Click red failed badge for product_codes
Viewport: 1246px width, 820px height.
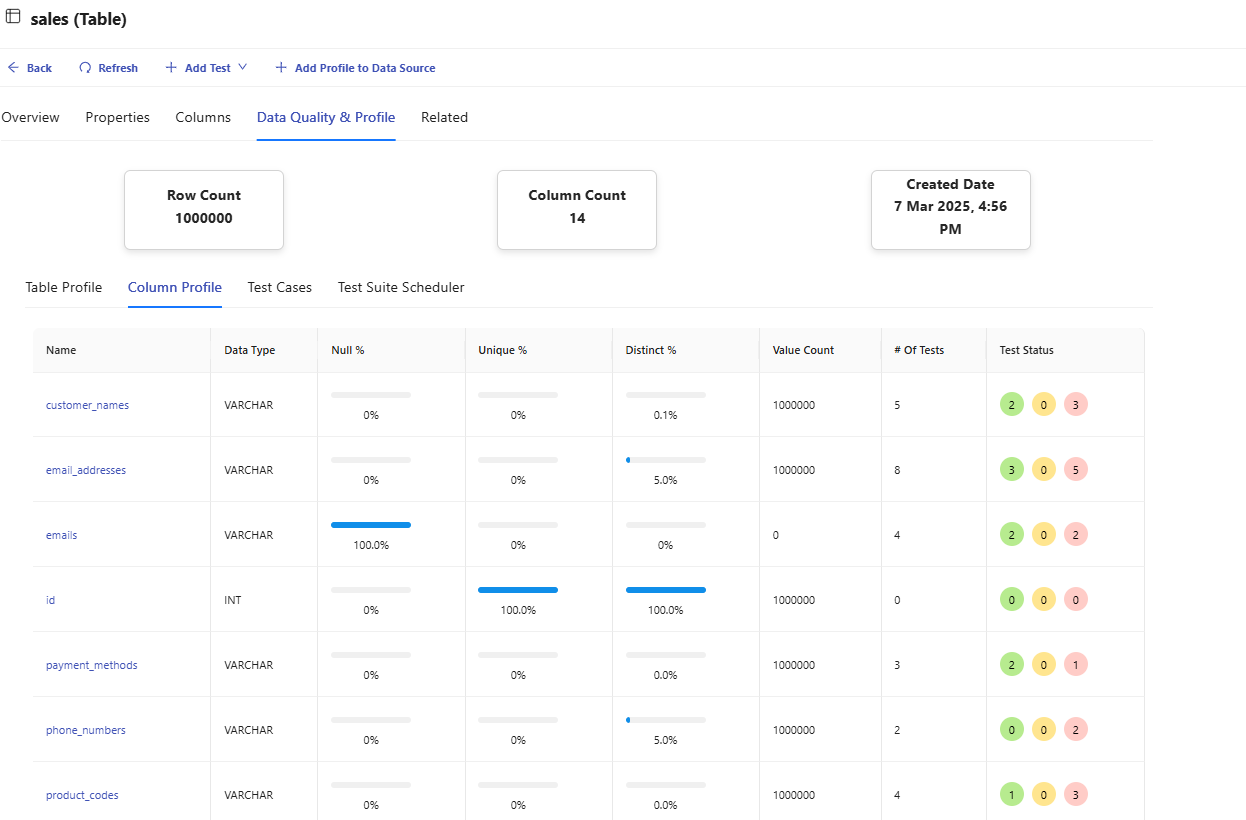click(1076, 795)
